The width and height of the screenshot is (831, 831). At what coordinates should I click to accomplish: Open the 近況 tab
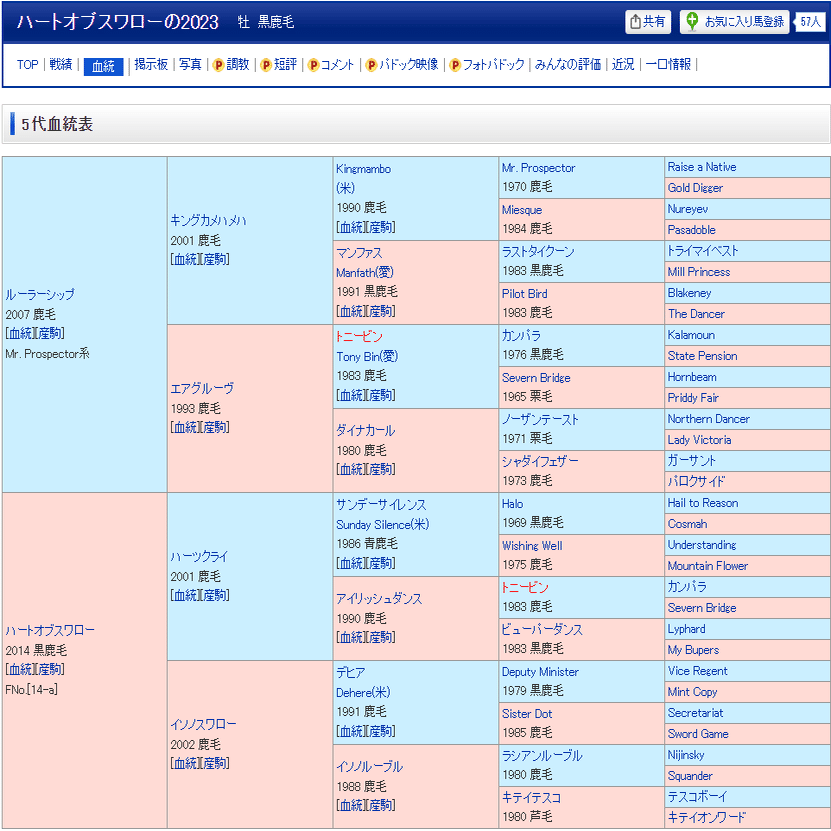623,65
